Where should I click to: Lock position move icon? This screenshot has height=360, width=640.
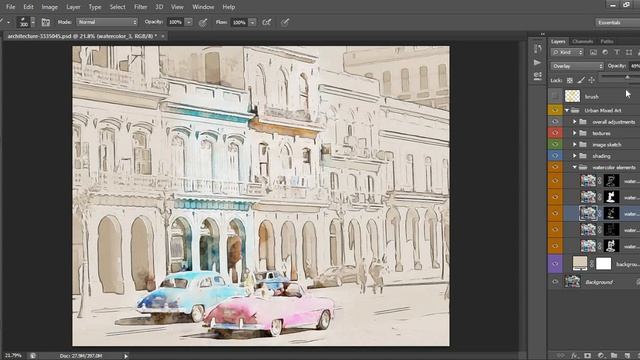coord(591,80)
